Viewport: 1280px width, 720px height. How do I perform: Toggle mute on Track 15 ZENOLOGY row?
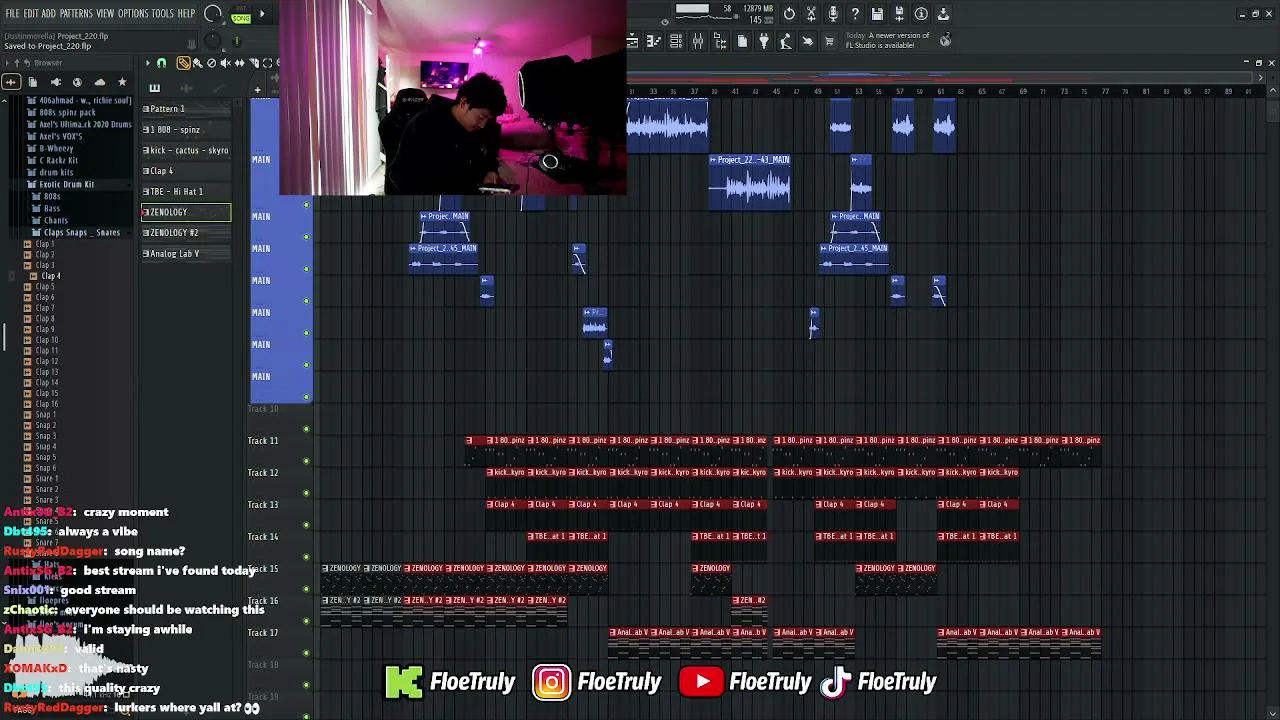point(306,589)
